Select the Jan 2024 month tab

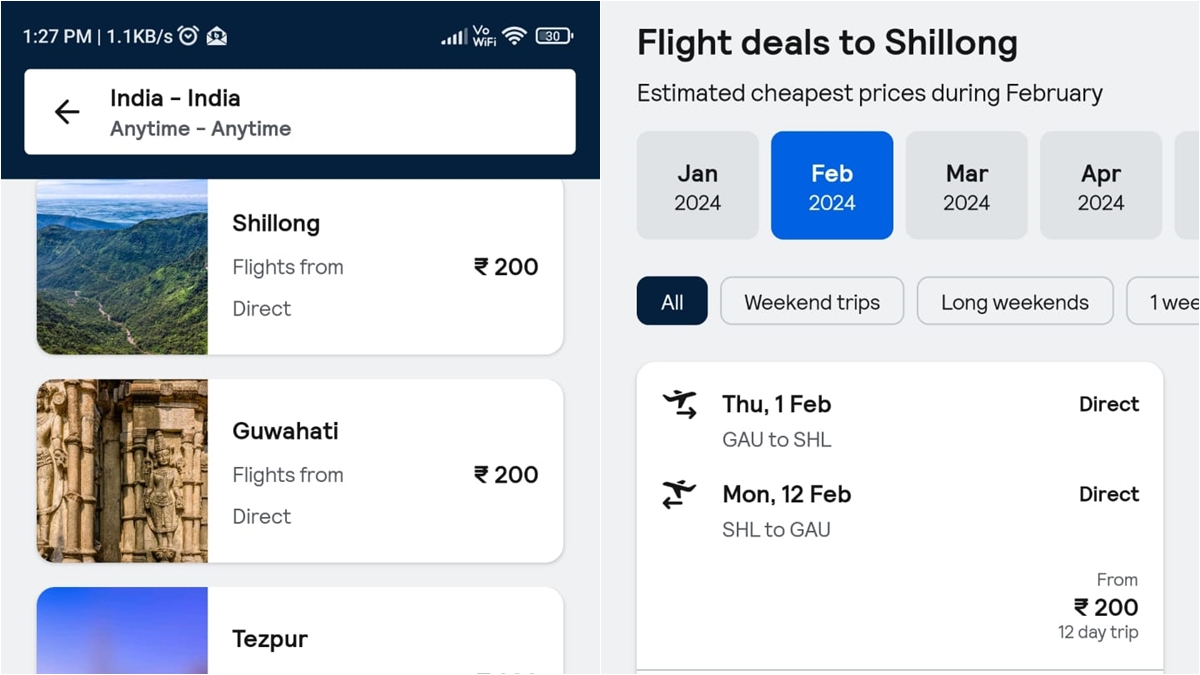tap(697, 186)
